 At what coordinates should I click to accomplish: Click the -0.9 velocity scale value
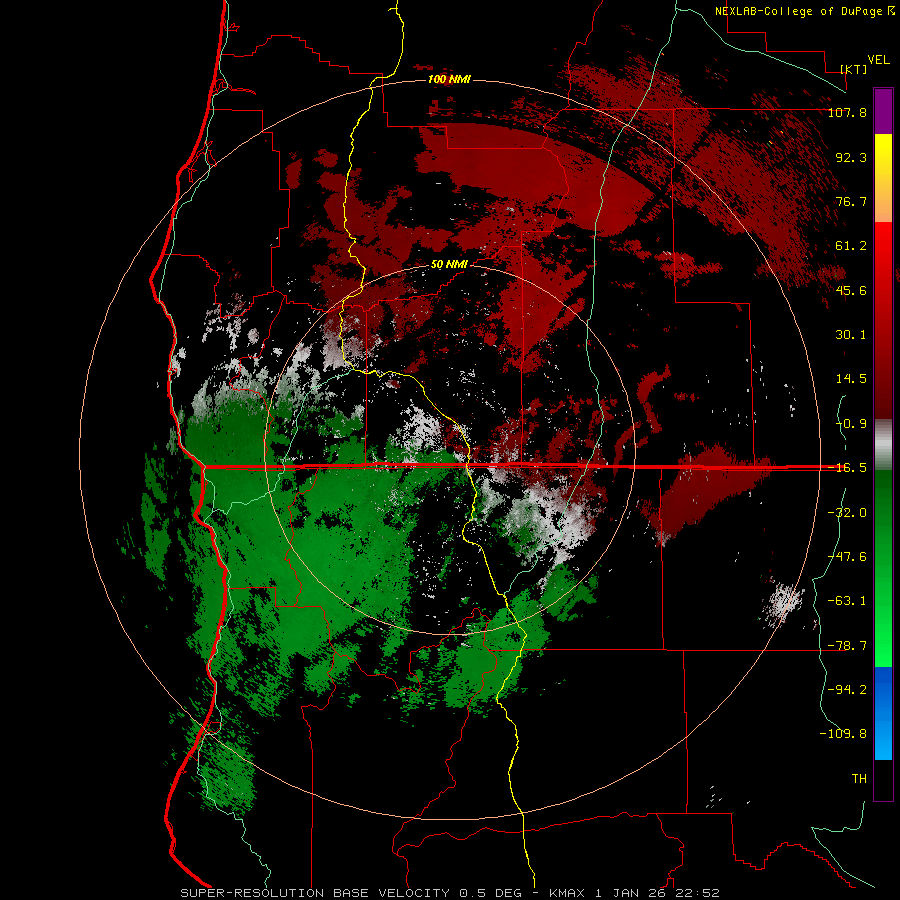[851, 424]
